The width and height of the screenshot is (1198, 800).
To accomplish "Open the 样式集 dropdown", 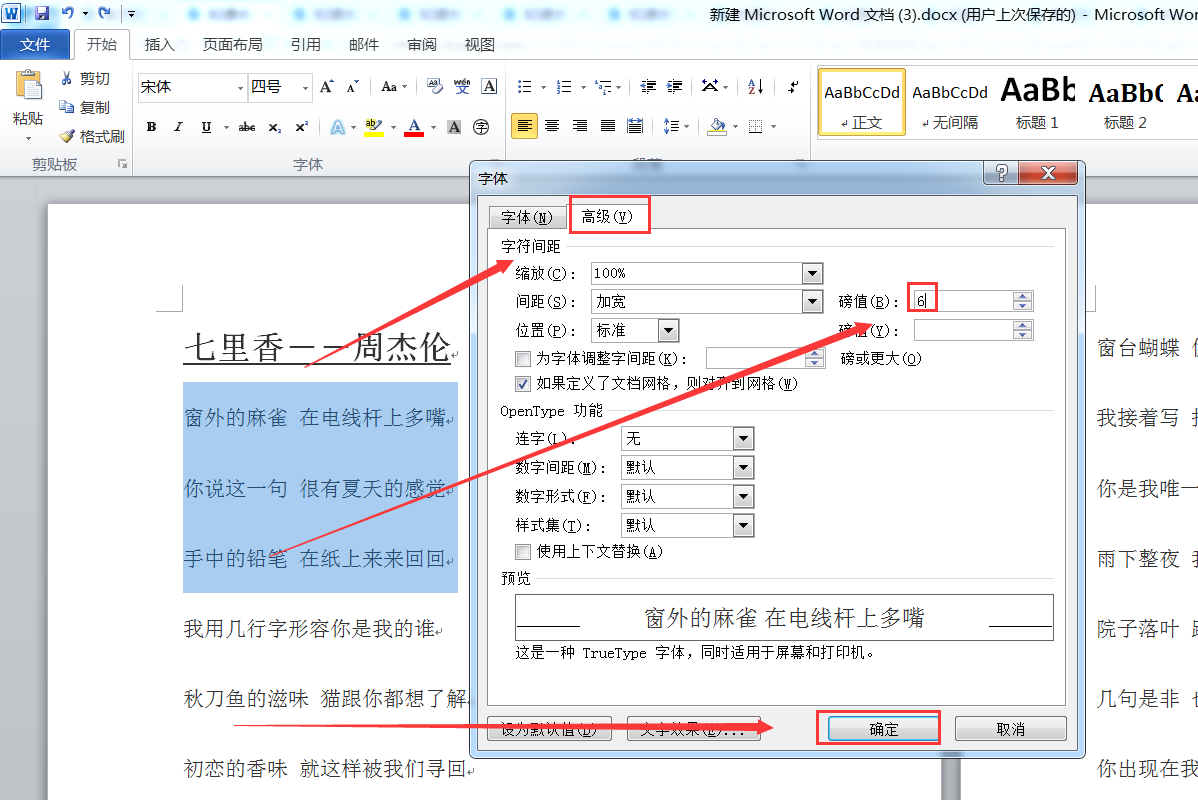I will (x=743, y=526).
